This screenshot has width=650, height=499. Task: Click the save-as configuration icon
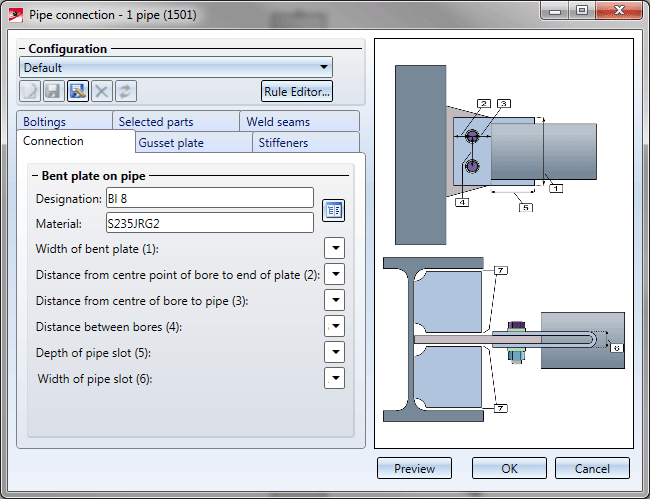[78, 92]
